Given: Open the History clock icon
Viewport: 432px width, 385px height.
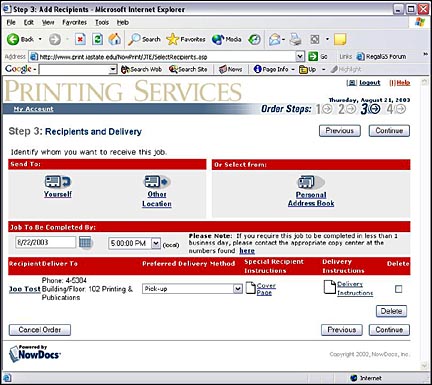Looking at the screenshot, I should [x=254, y=39].
